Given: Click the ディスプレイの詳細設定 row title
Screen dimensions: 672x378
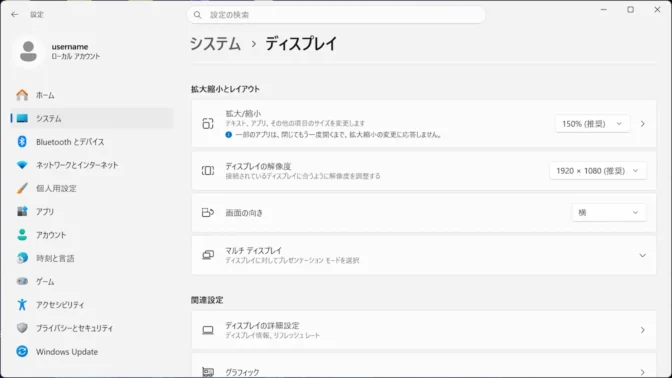Looking at the screenshot, I should coord(262,326).
